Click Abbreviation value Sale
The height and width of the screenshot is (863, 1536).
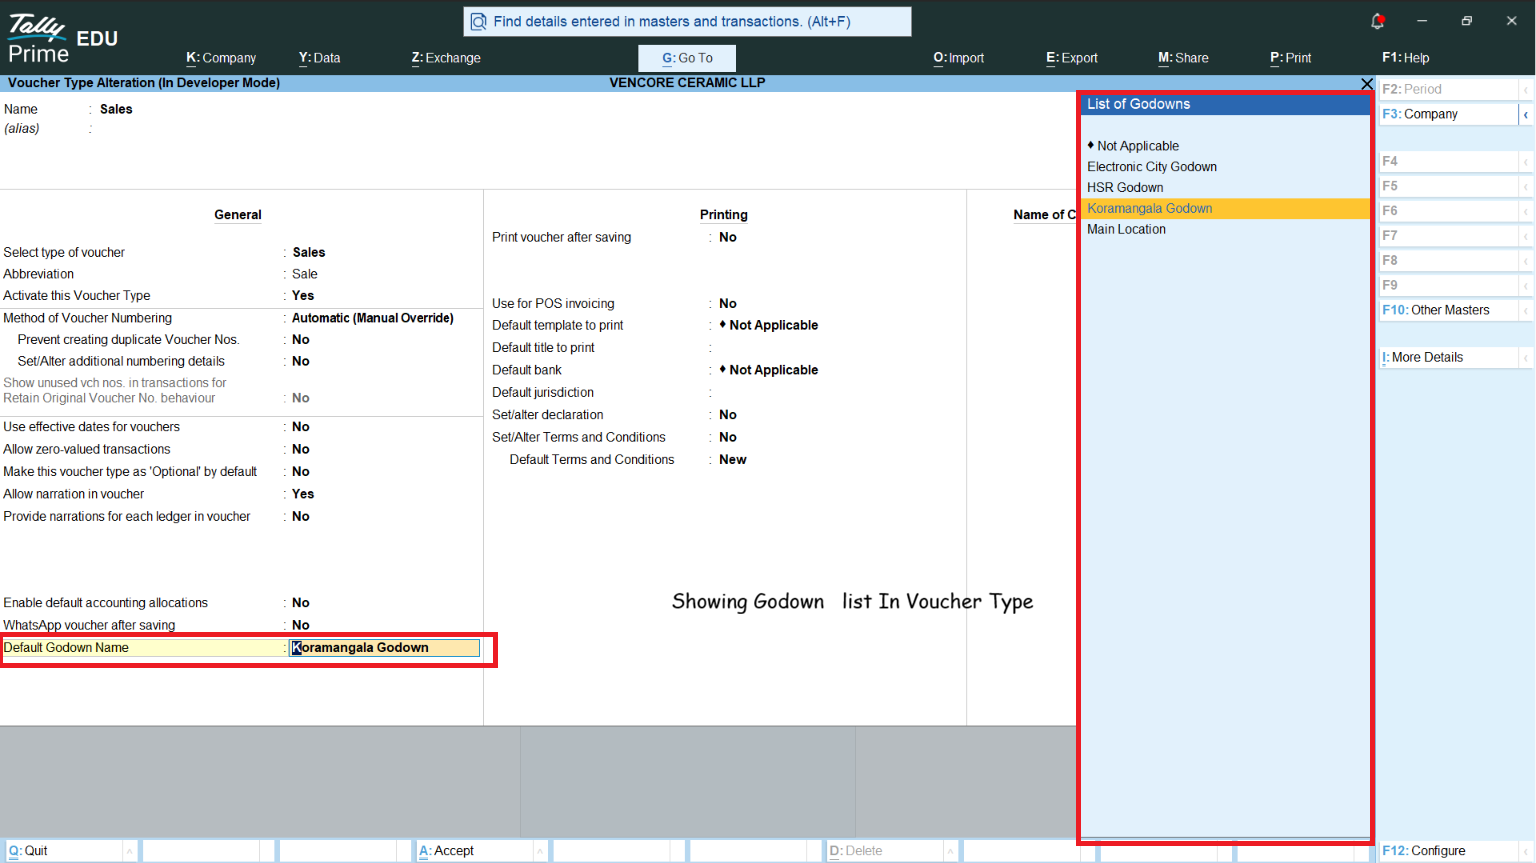[305, 274]
